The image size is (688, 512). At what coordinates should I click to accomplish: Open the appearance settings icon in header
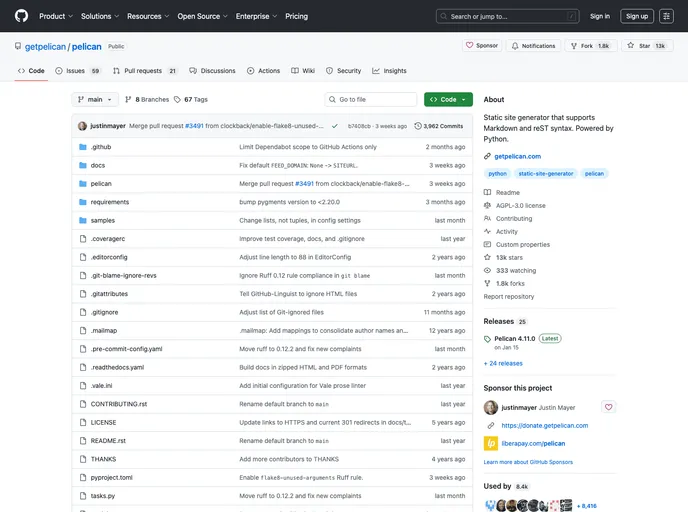tap(666, 16)
